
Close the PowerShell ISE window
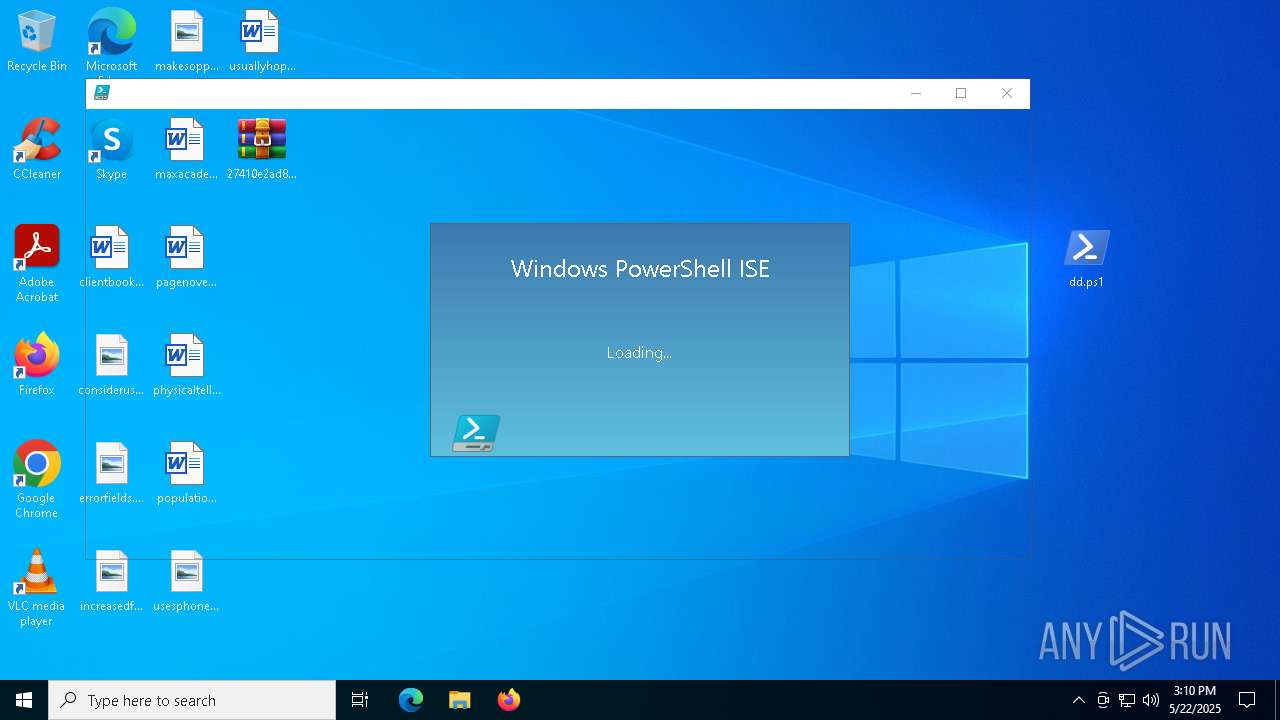[x=1007, y=93]
